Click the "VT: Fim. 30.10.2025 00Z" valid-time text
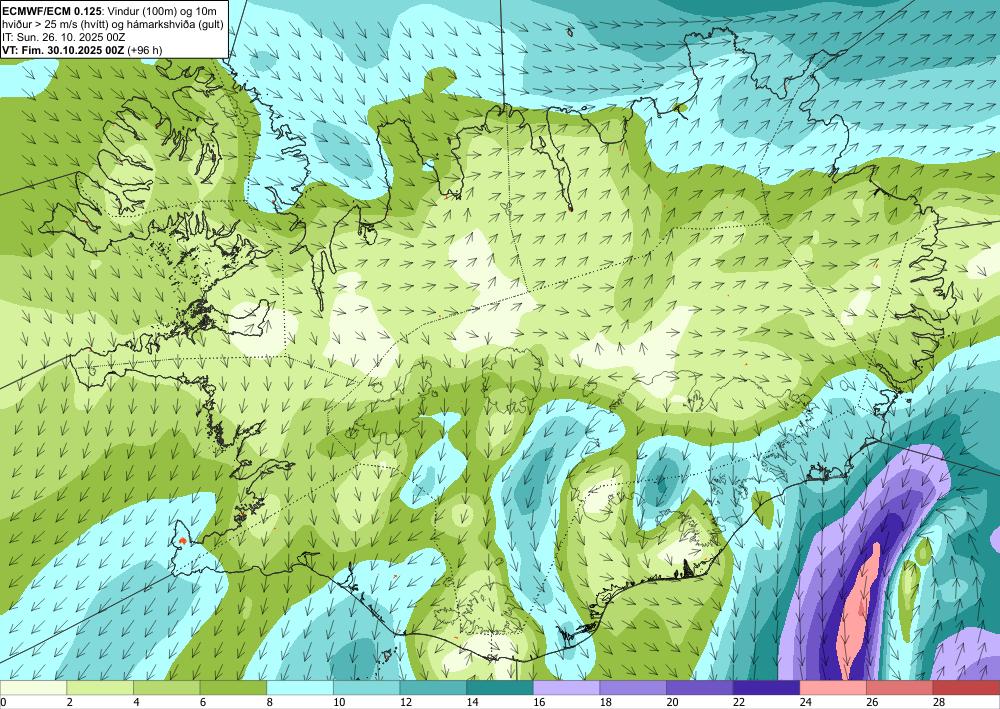This screenshot has width=1000, height=709. pos(62,50)
